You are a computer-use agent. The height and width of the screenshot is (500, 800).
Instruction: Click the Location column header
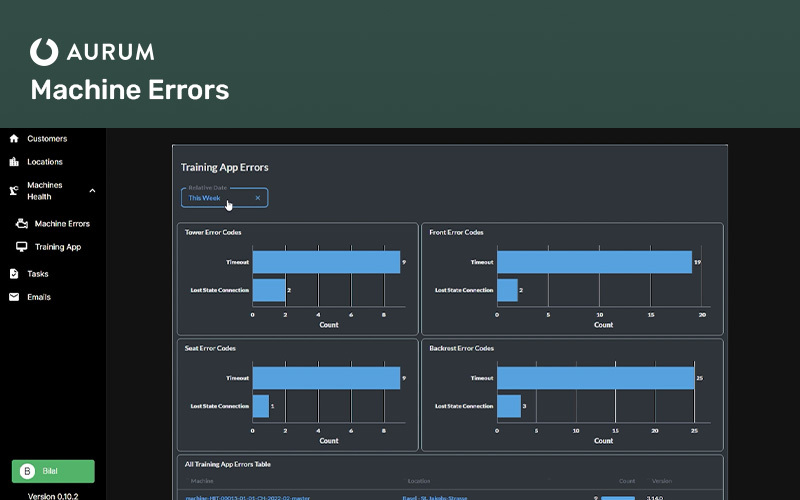(x=418, y=481)
